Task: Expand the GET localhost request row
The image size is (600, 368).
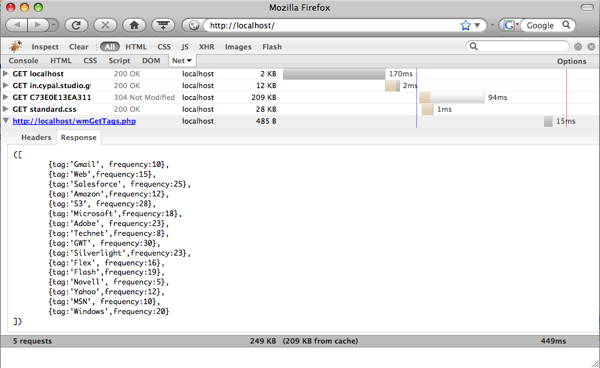Action: coord(6,73)
